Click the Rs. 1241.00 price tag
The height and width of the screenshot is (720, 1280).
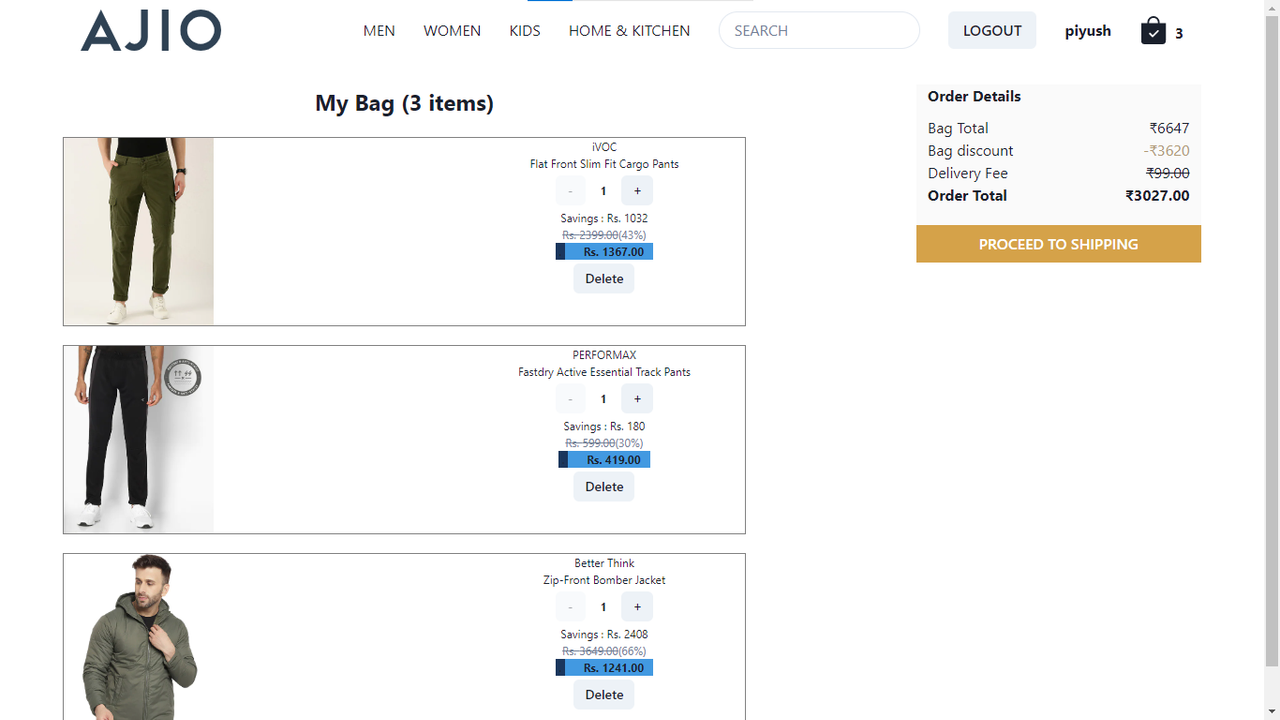coord(604,668)
